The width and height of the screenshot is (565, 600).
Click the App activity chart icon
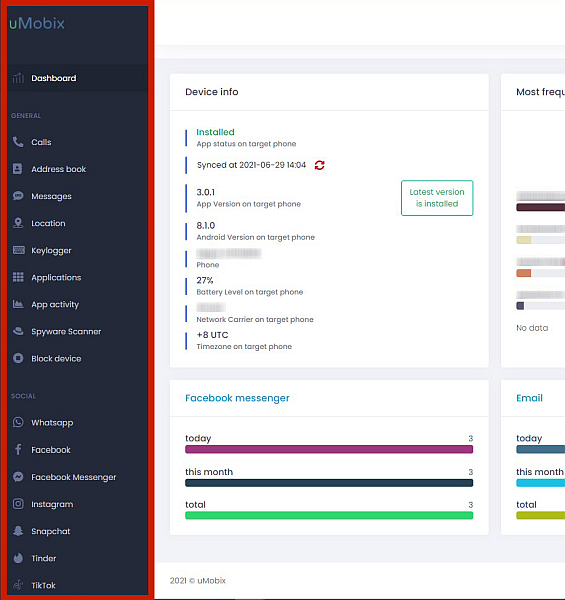coord(18,304)
